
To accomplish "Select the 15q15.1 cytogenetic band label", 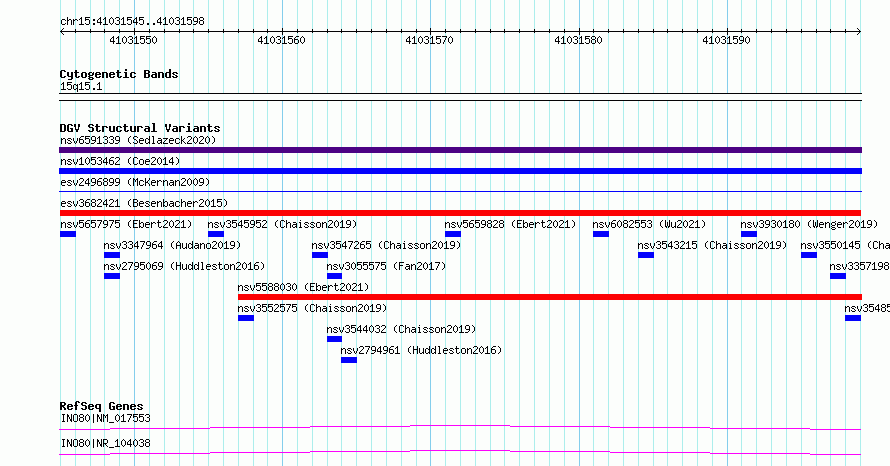I will coord(81,86).
